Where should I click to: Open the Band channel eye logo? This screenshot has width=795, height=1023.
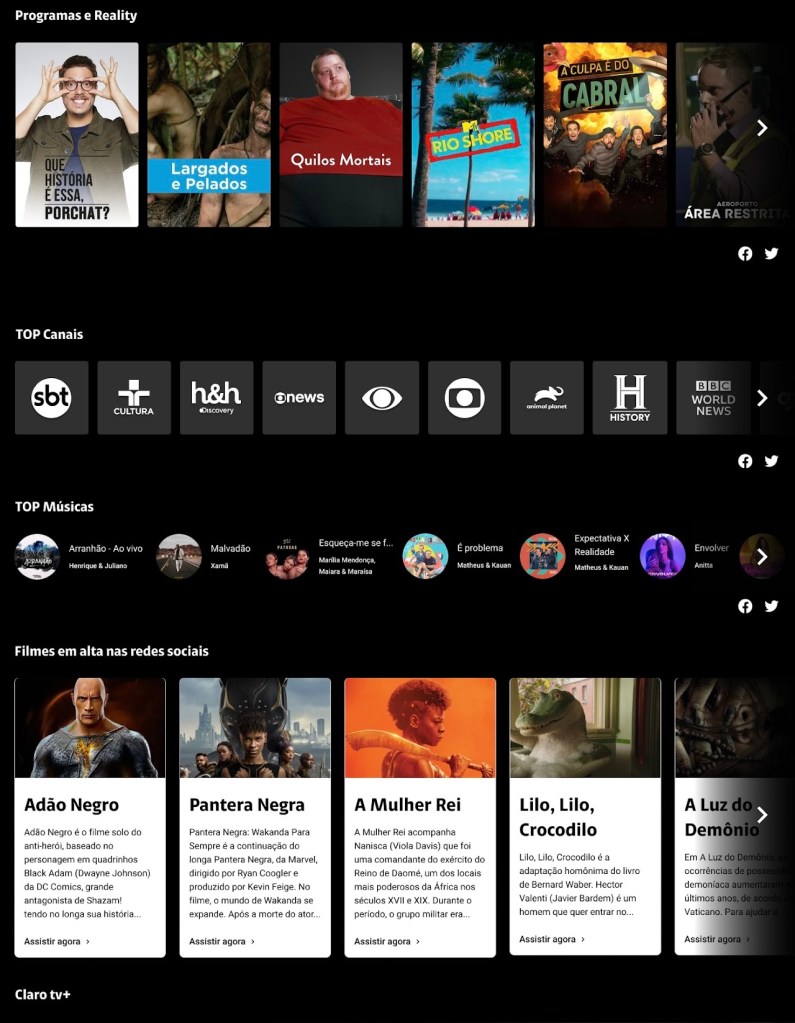pyautogui.click(x=382, y=398)
